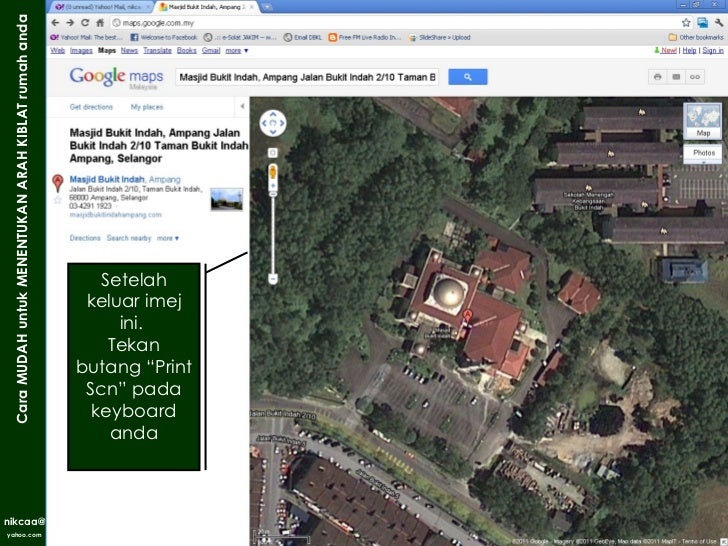Open My places in the left panel
The height and width of the screenshot is (546, 728).
(147, 107)
